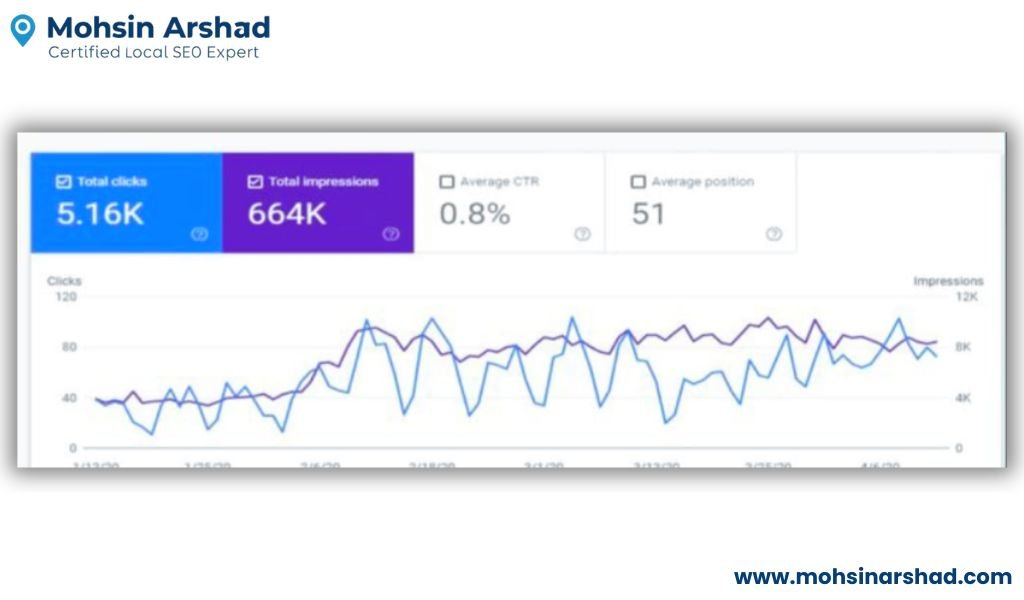Select the Average position 51 card
The height and width of the screenshot is (600, 1024).
pos(701,204)
